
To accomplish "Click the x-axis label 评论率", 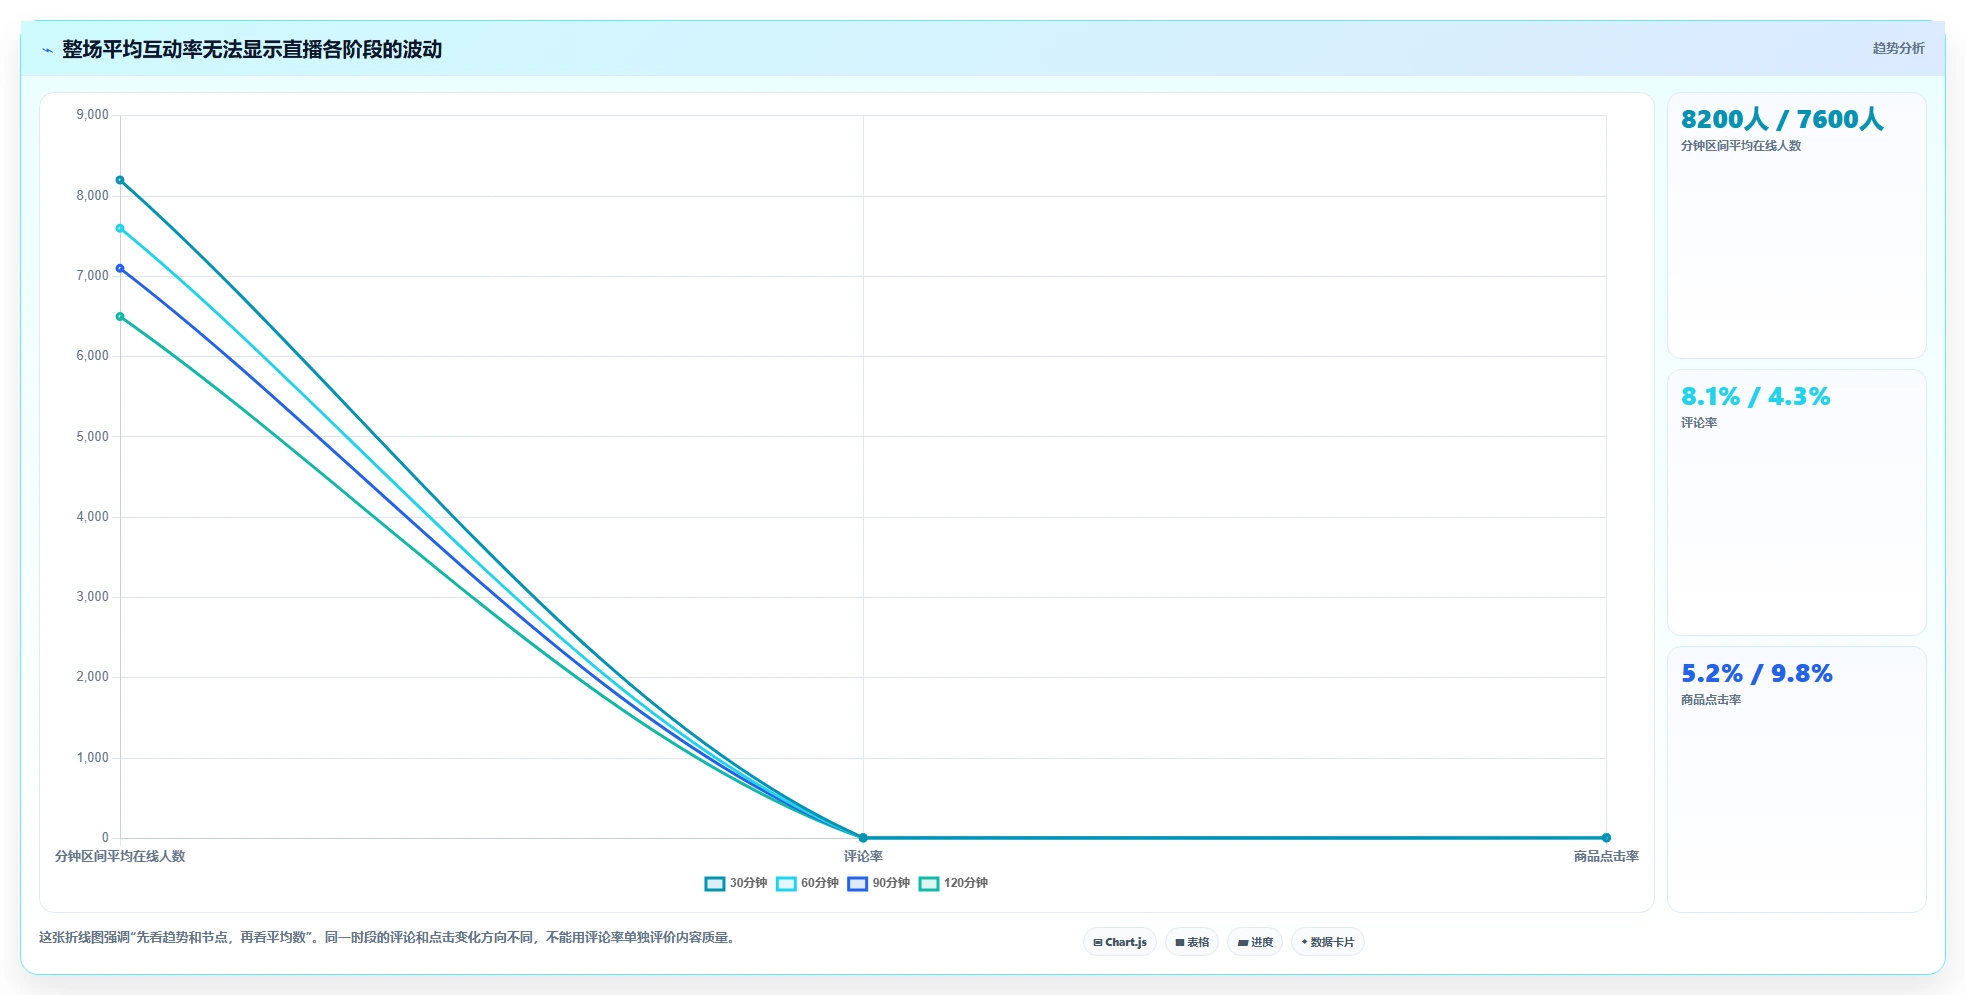I will [x=863, y=856].
